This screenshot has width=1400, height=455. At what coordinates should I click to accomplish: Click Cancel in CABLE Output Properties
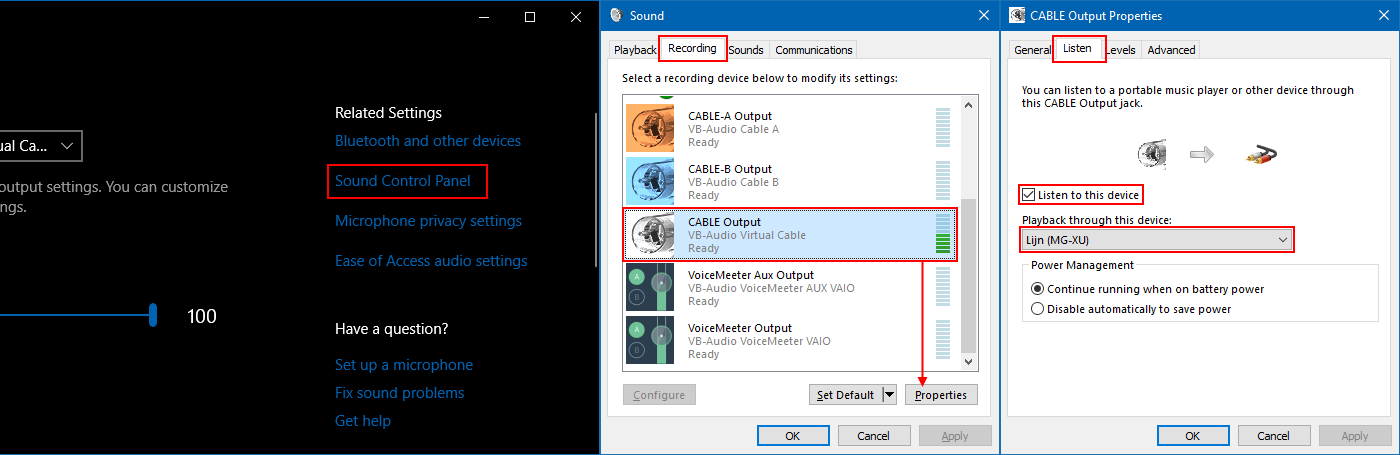pos(1274,436)
